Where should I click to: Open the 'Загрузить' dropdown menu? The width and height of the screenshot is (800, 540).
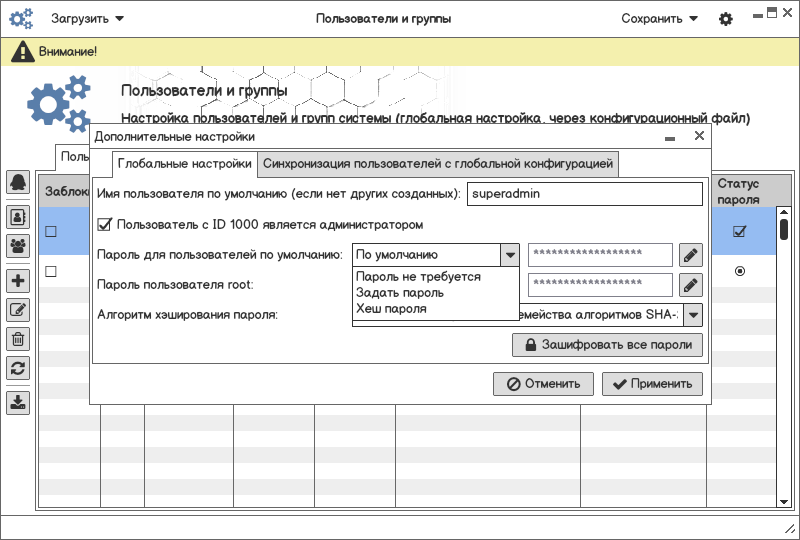[88, 19]
